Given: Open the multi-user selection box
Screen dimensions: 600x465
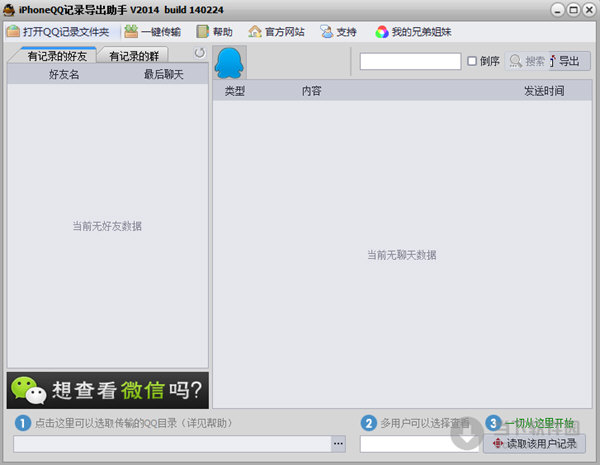Looking at the screenshot, I should point(419,444).
